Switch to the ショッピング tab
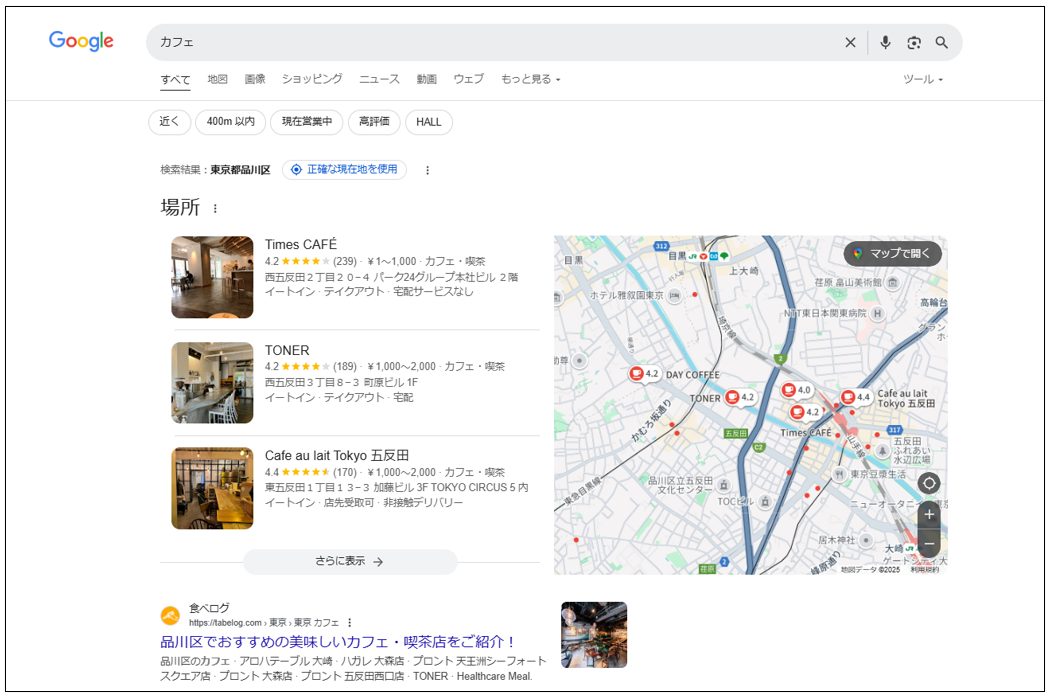The image size is (1050, 698). point(311,79)
